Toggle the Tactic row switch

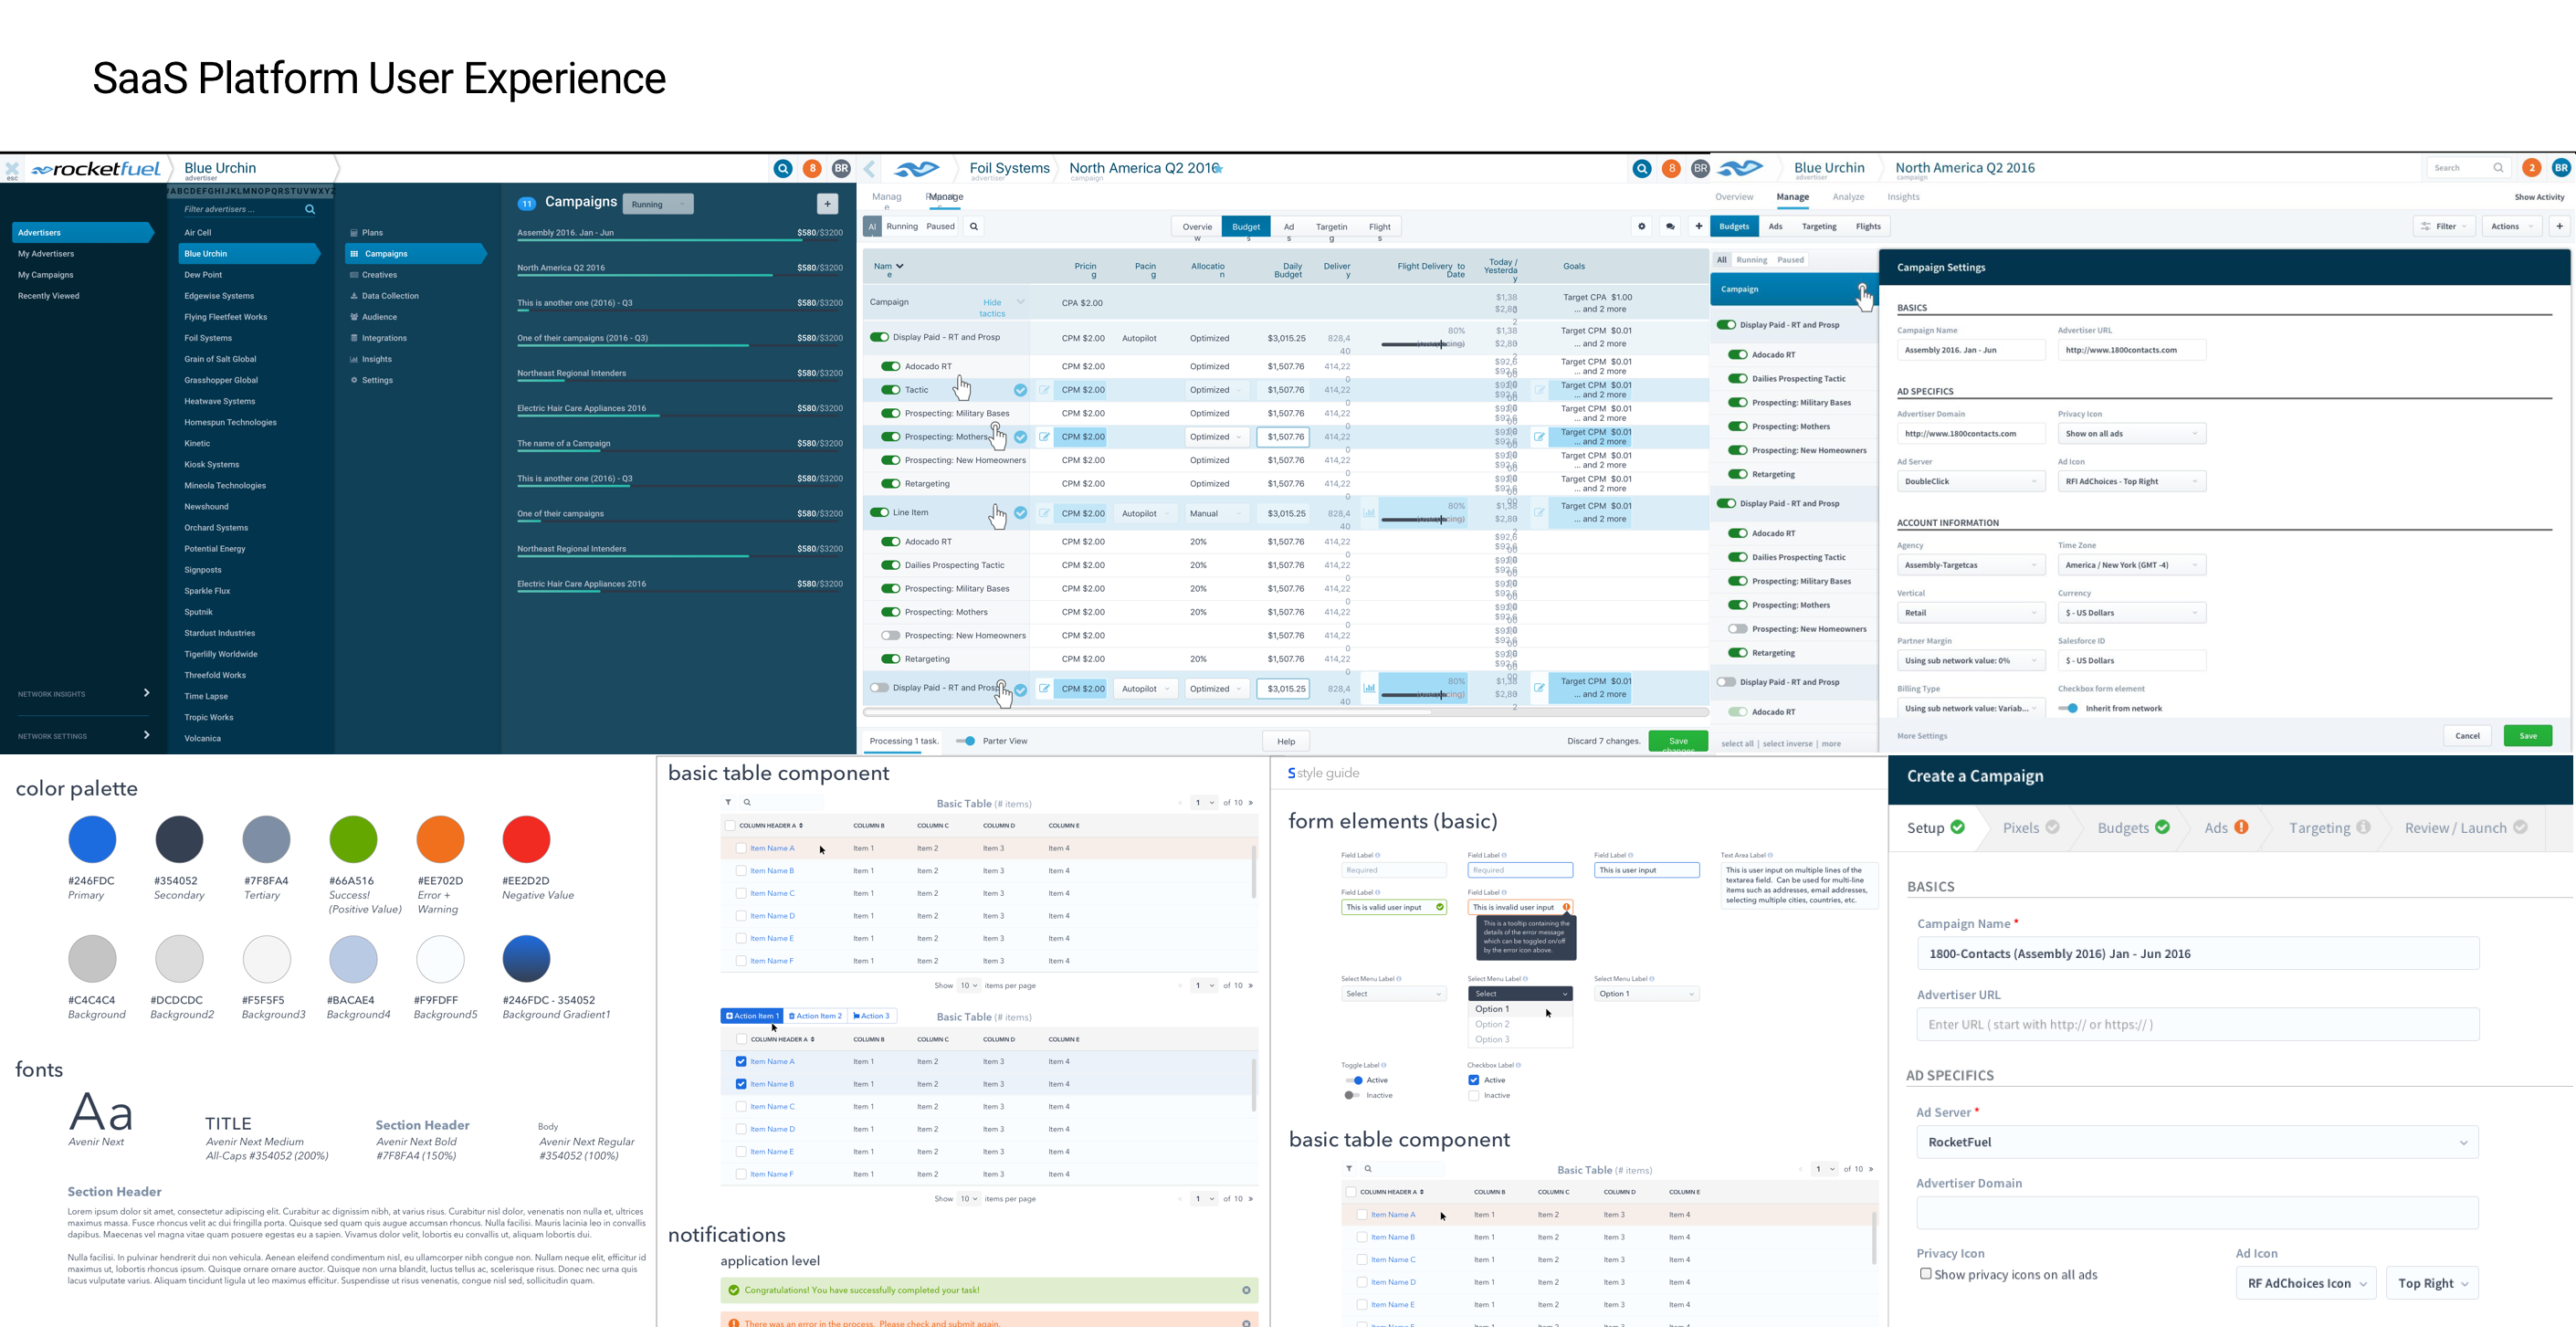(890, 390)
